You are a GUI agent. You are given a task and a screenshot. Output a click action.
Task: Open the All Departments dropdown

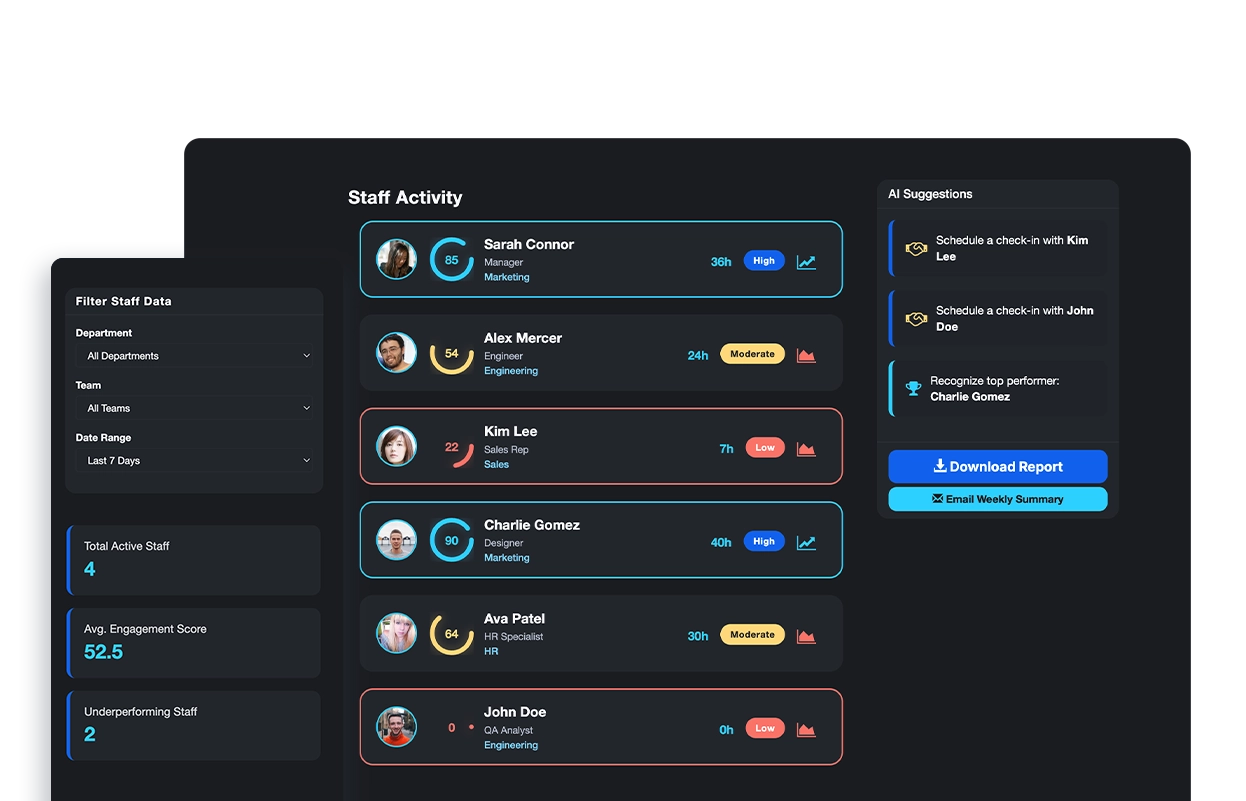pyautogui.click(x=195, y=355)
